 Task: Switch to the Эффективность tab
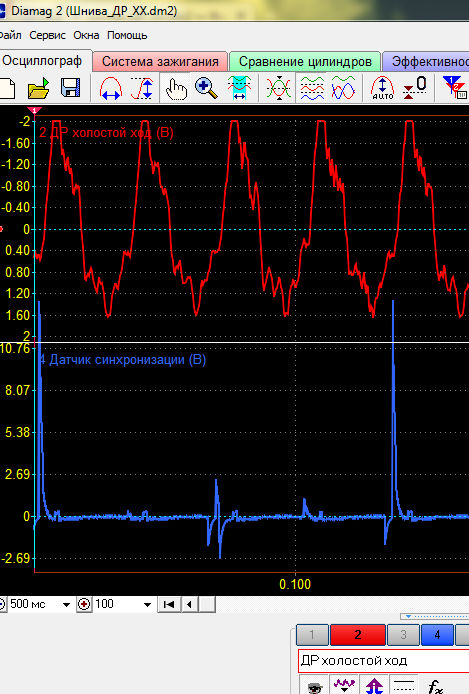coord(426,62)
